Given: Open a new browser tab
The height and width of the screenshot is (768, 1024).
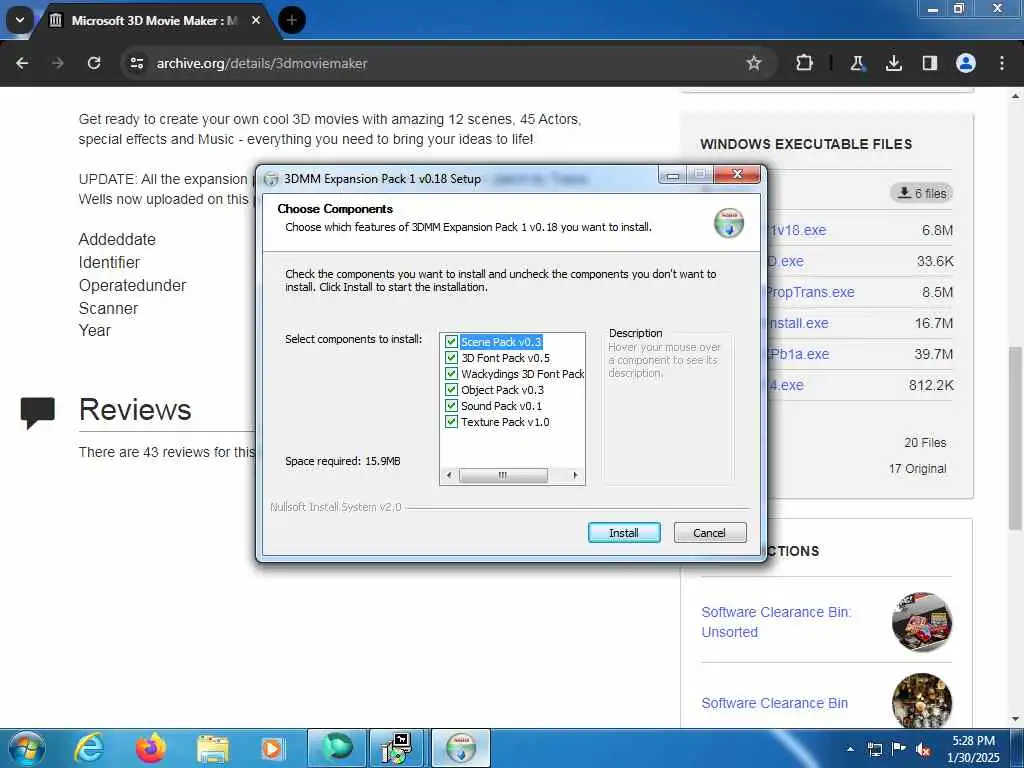Looking at the screenshot, I should [x=292, y=20].
